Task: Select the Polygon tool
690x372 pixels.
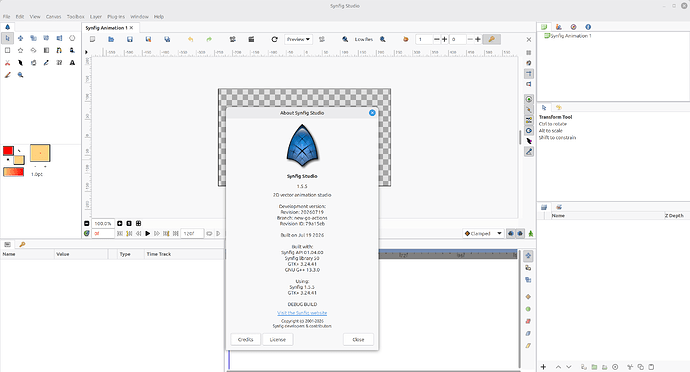Action: [33, 51]
